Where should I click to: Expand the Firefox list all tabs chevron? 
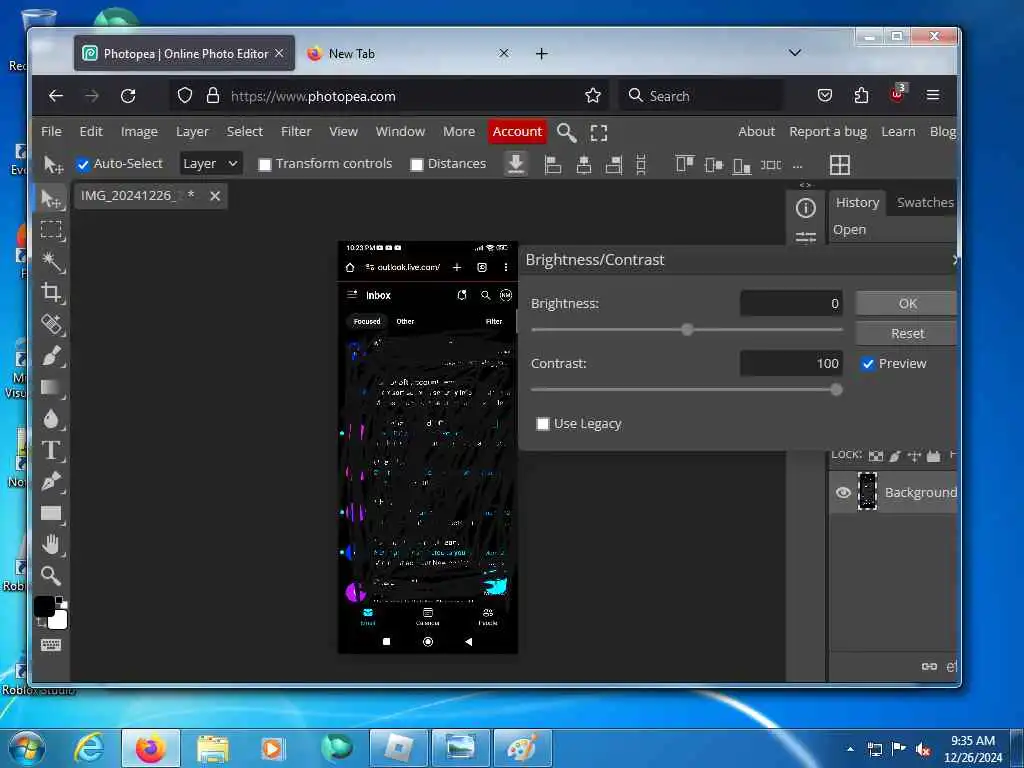[x=795, y=53]
